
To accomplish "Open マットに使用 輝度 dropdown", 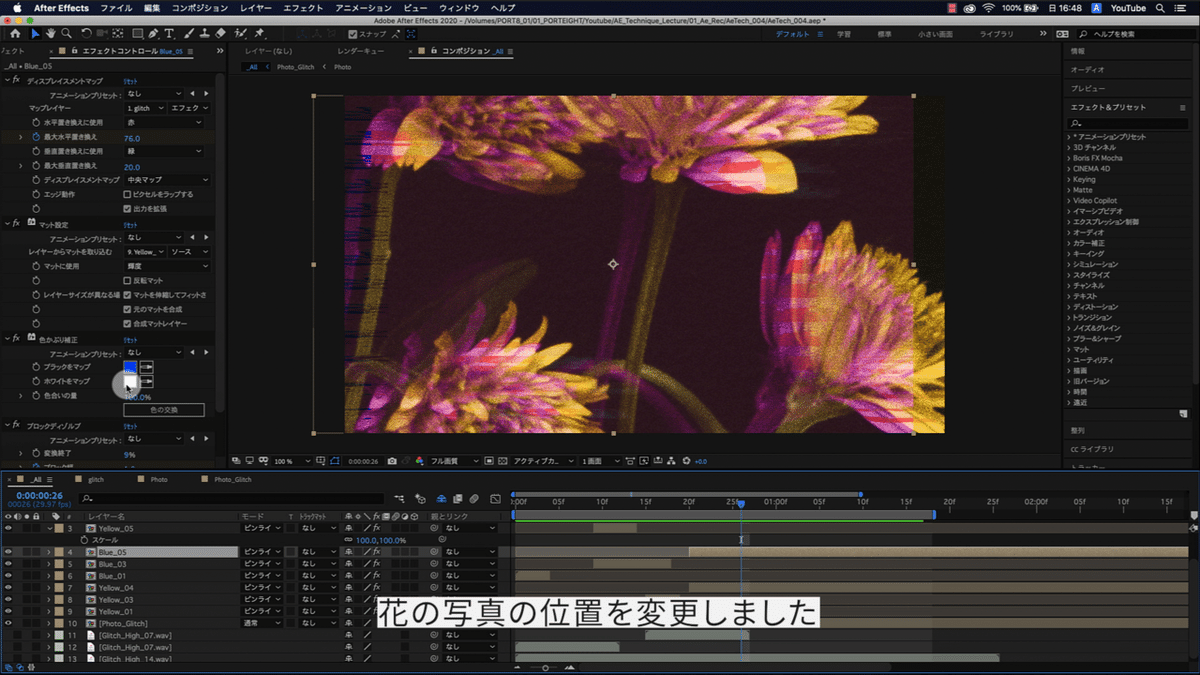I will click(x=167, y=266).
